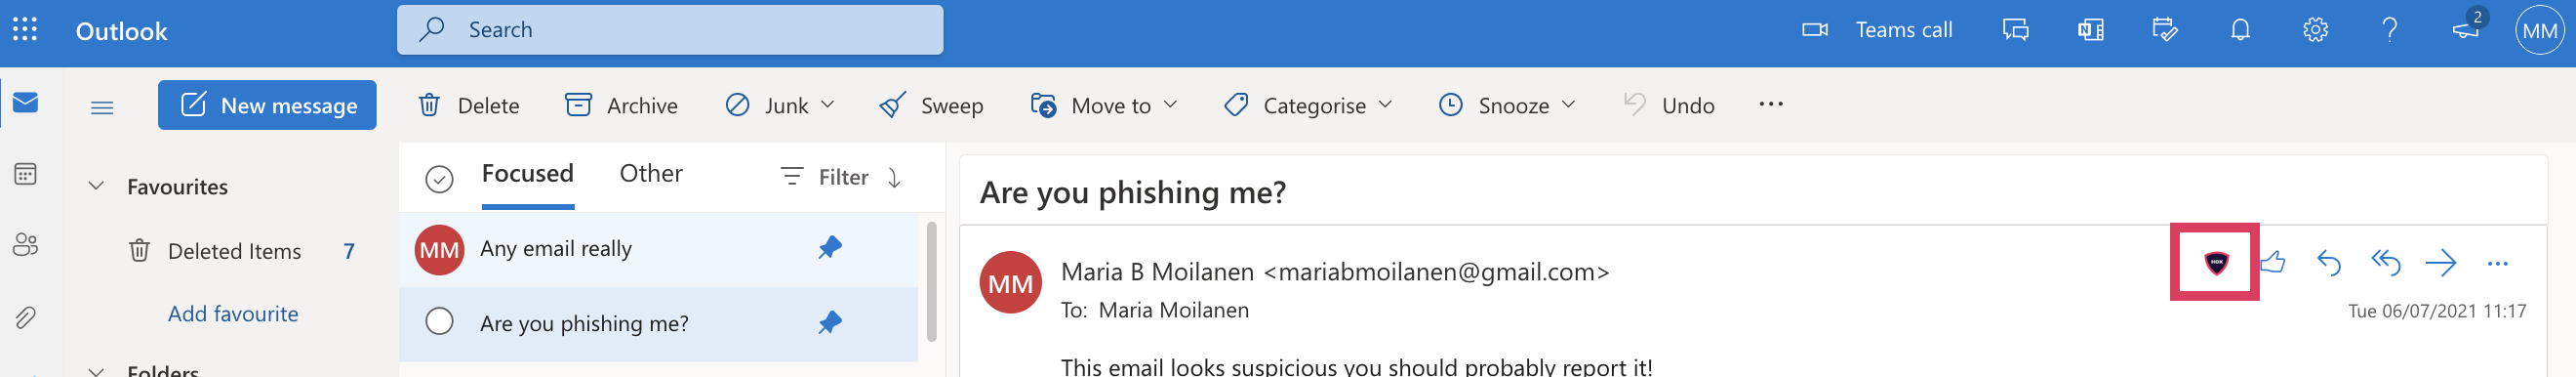
Task: Open the Calendar icon in left sidebar
Action: click(26, 174)
